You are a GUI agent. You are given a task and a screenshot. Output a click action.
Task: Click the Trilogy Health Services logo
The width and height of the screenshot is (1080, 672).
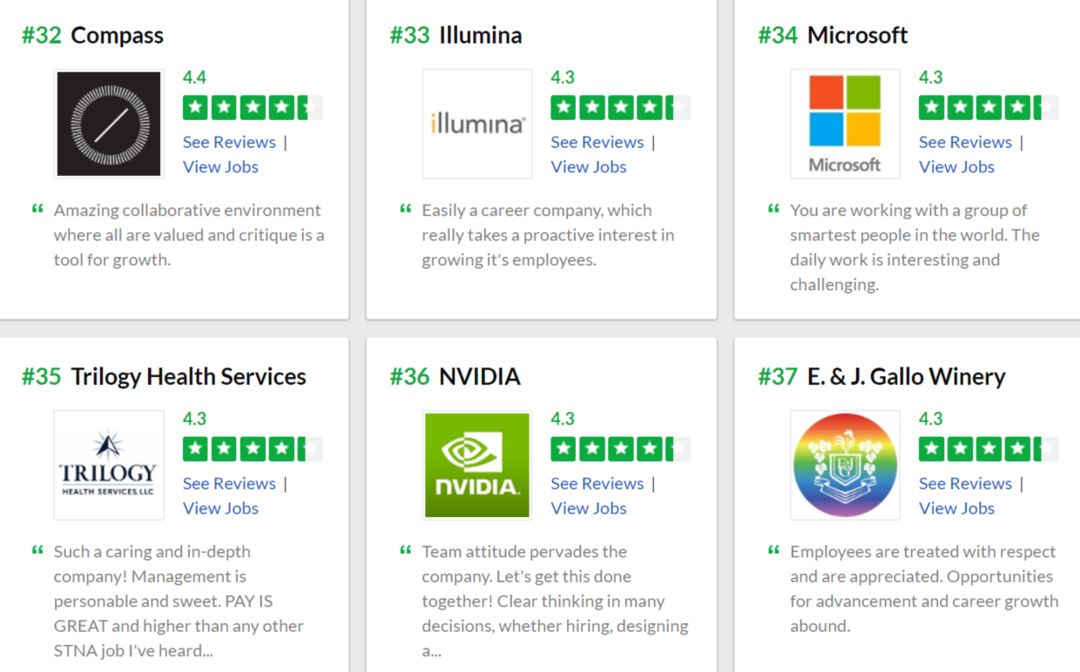(x=109, y=465)
